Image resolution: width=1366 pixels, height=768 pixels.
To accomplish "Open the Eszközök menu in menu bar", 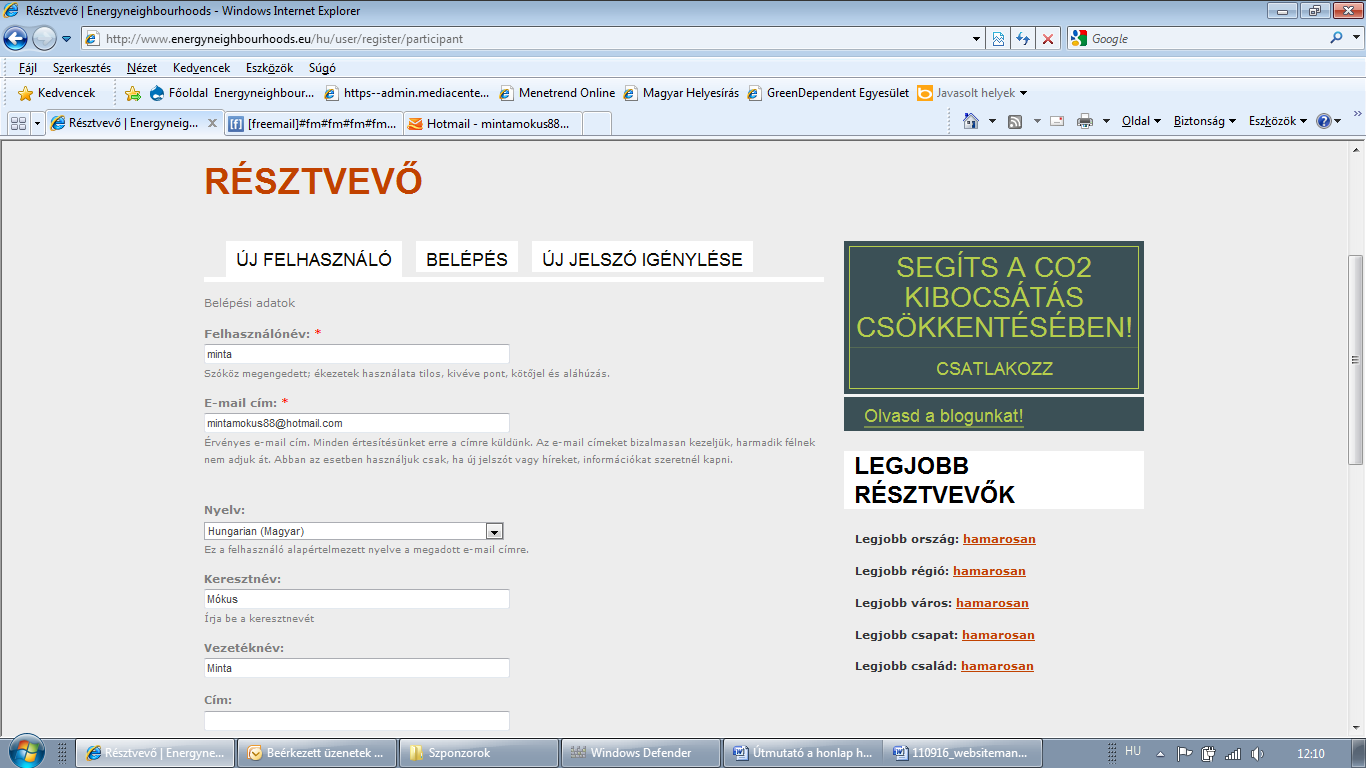I will (269, 68).
